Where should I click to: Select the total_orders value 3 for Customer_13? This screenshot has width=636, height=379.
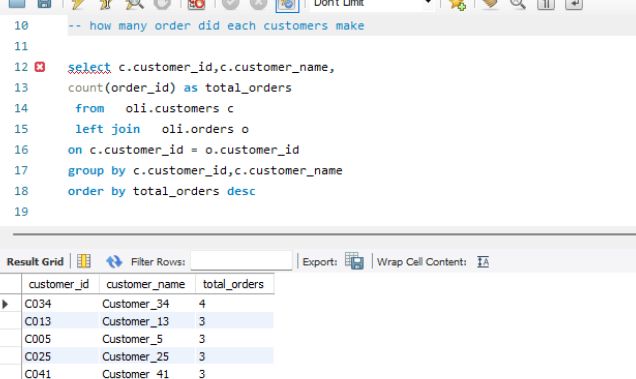(x=235, y=321)
